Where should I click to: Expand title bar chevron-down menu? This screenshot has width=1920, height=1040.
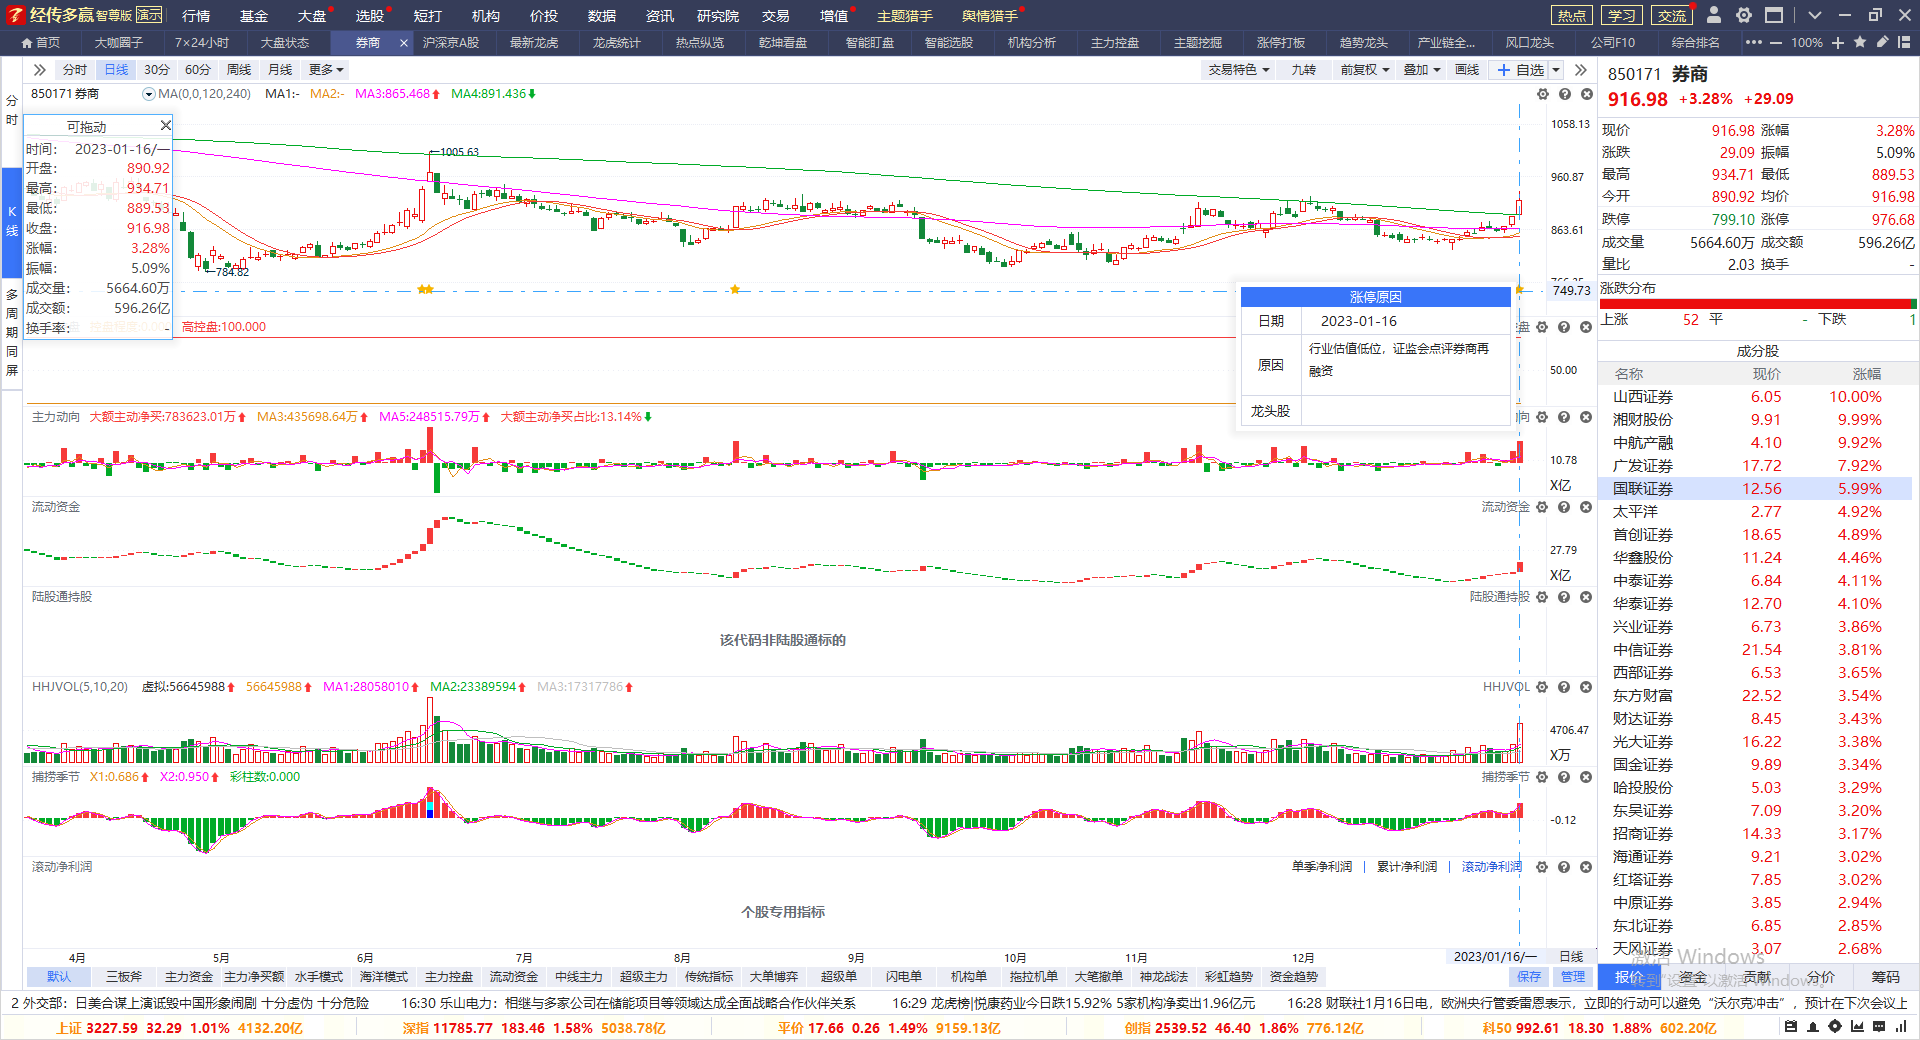[x=1814, y=15]
